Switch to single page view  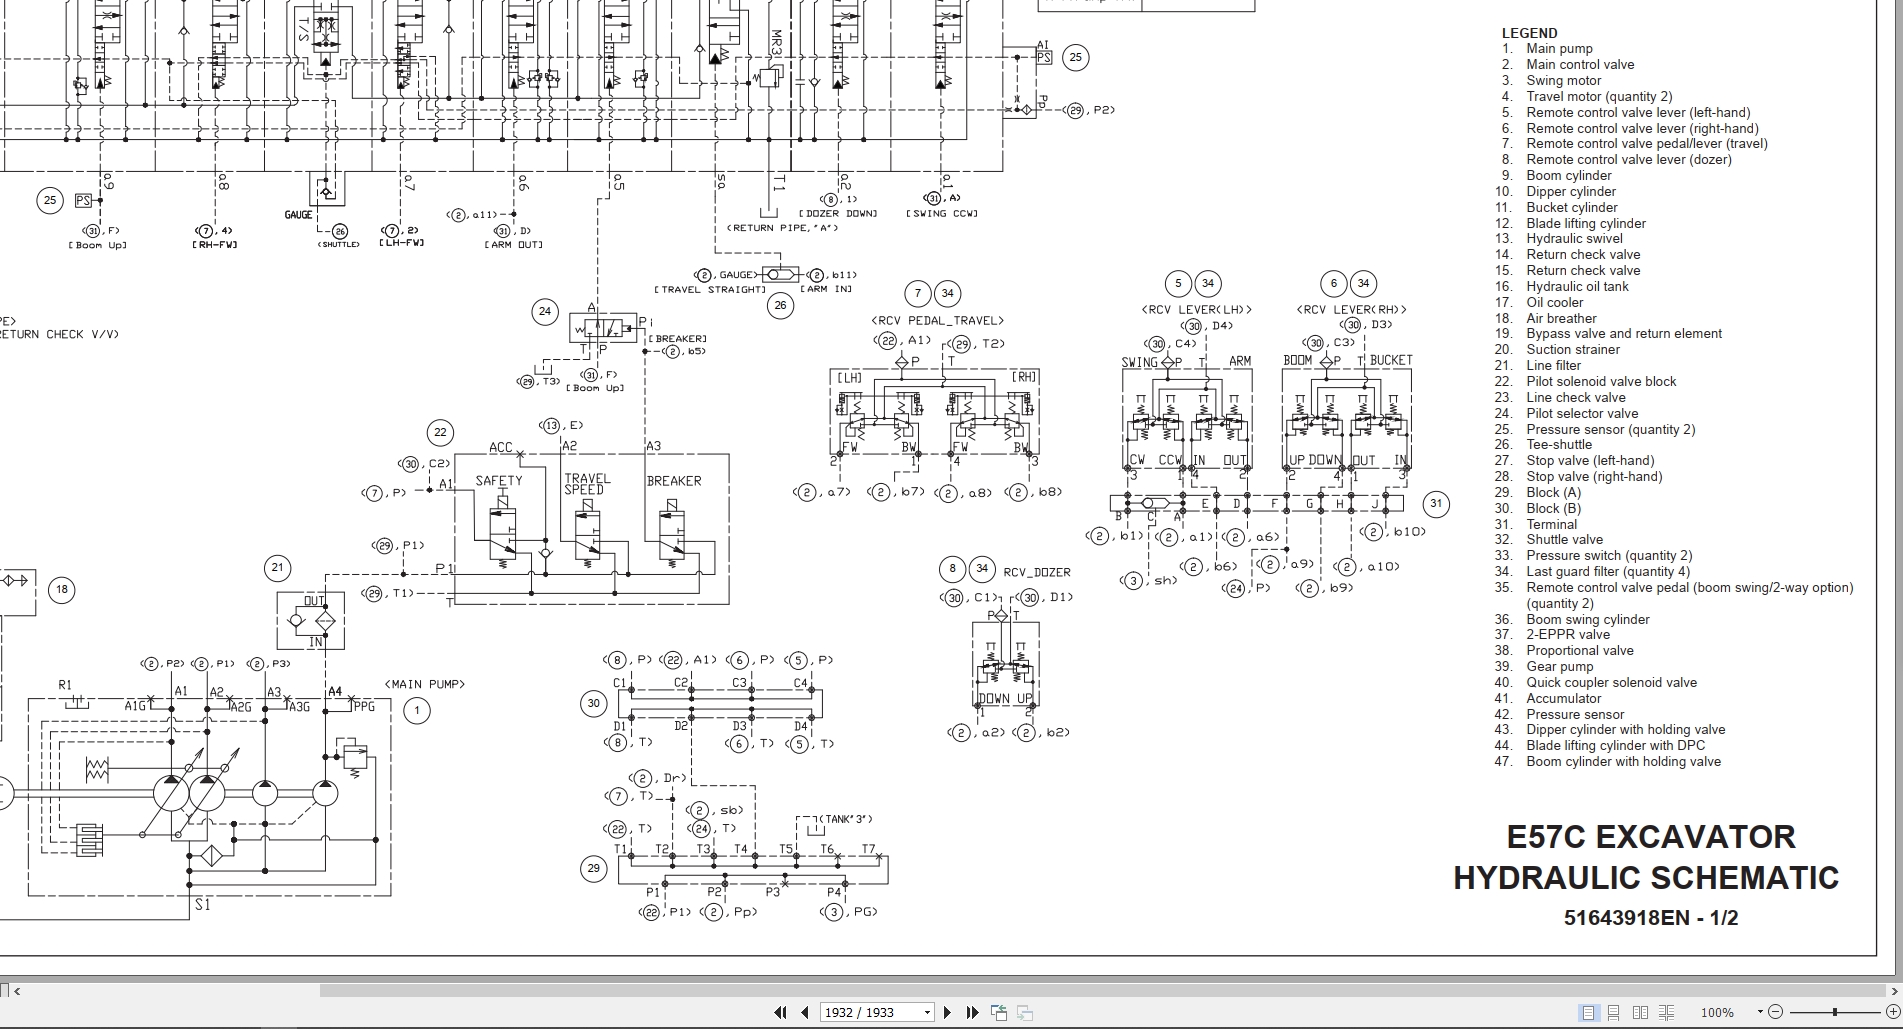(1587, 1013)
